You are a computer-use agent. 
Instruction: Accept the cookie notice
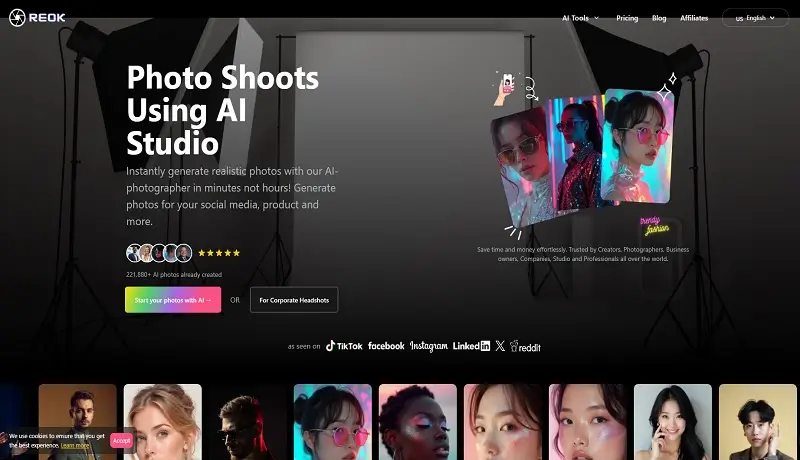pos(121,440)
